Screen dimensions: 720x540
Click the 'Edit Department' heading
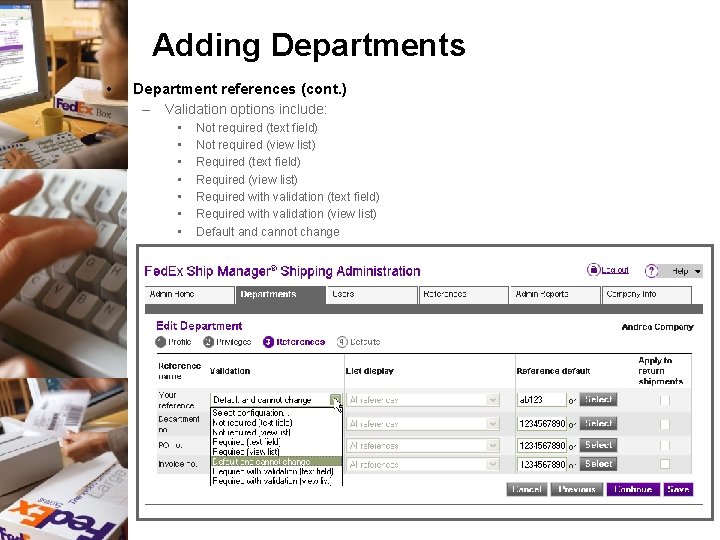(x=199, y=326)
